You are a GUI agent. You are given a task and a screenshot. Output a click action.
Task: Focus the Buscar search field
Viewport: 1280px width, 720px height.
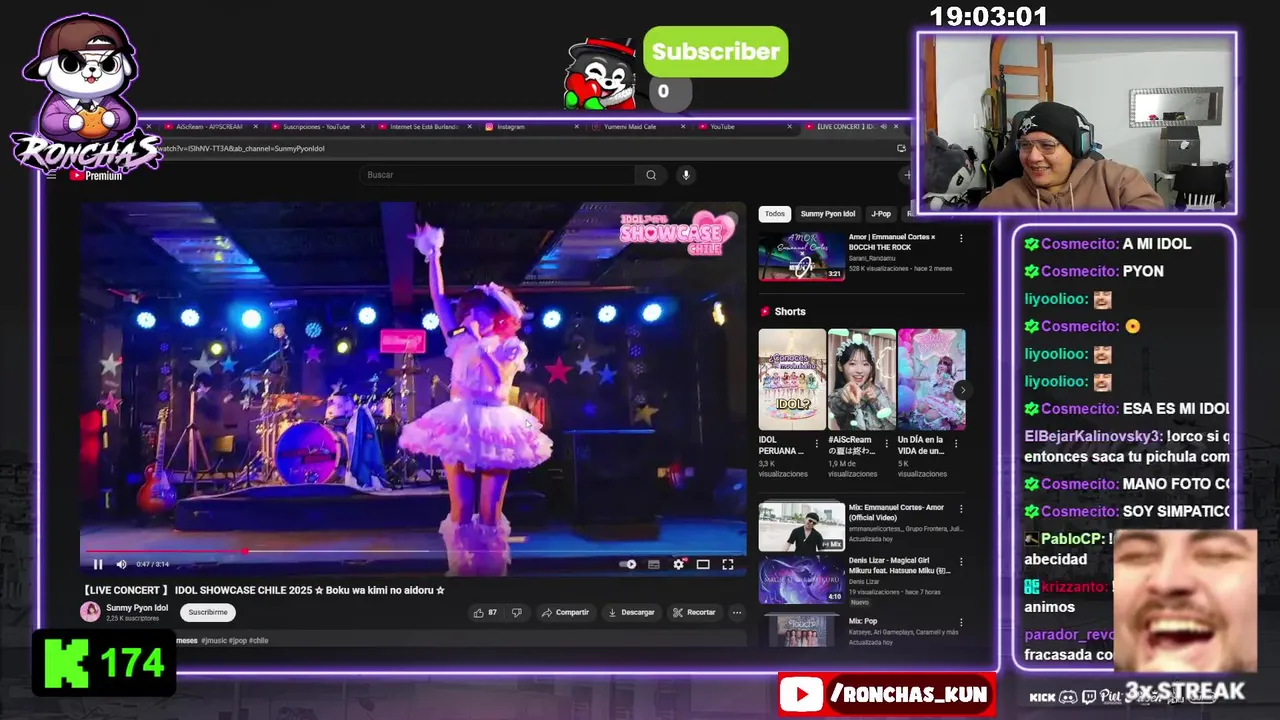click(498, 175)
